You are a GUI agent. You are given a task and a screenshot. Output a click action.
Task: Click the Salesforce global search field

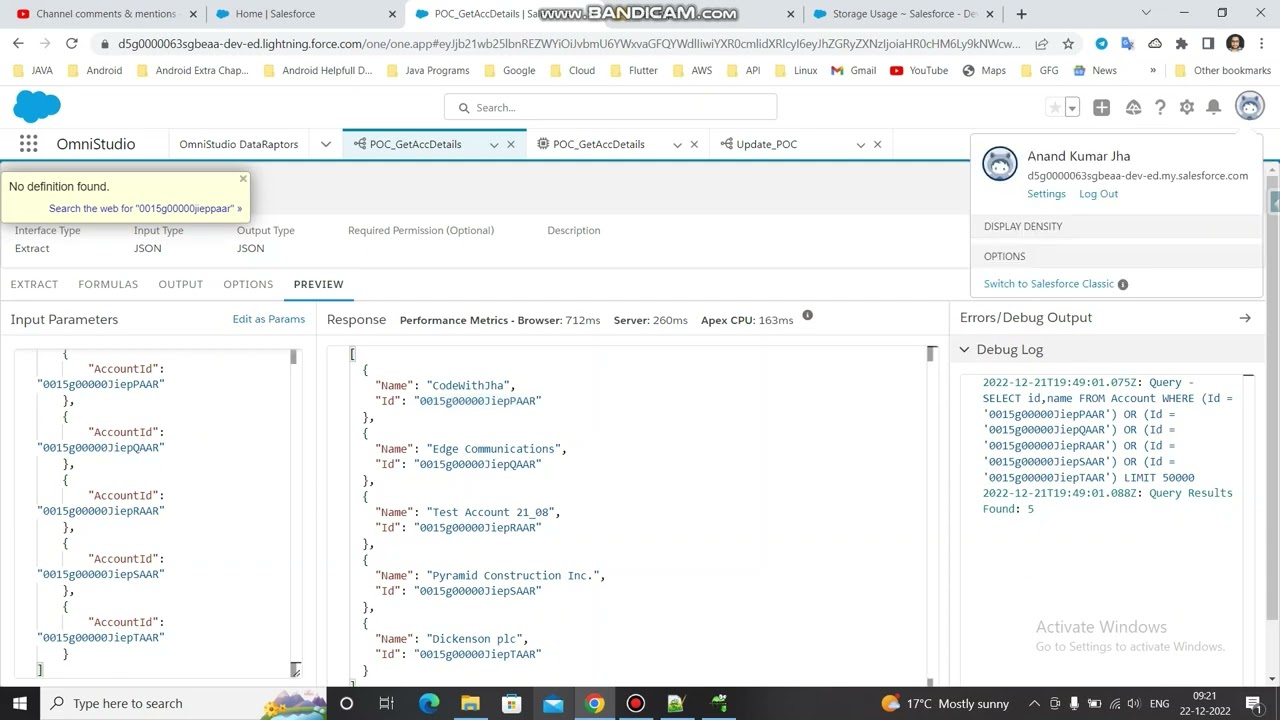(610, 107)
